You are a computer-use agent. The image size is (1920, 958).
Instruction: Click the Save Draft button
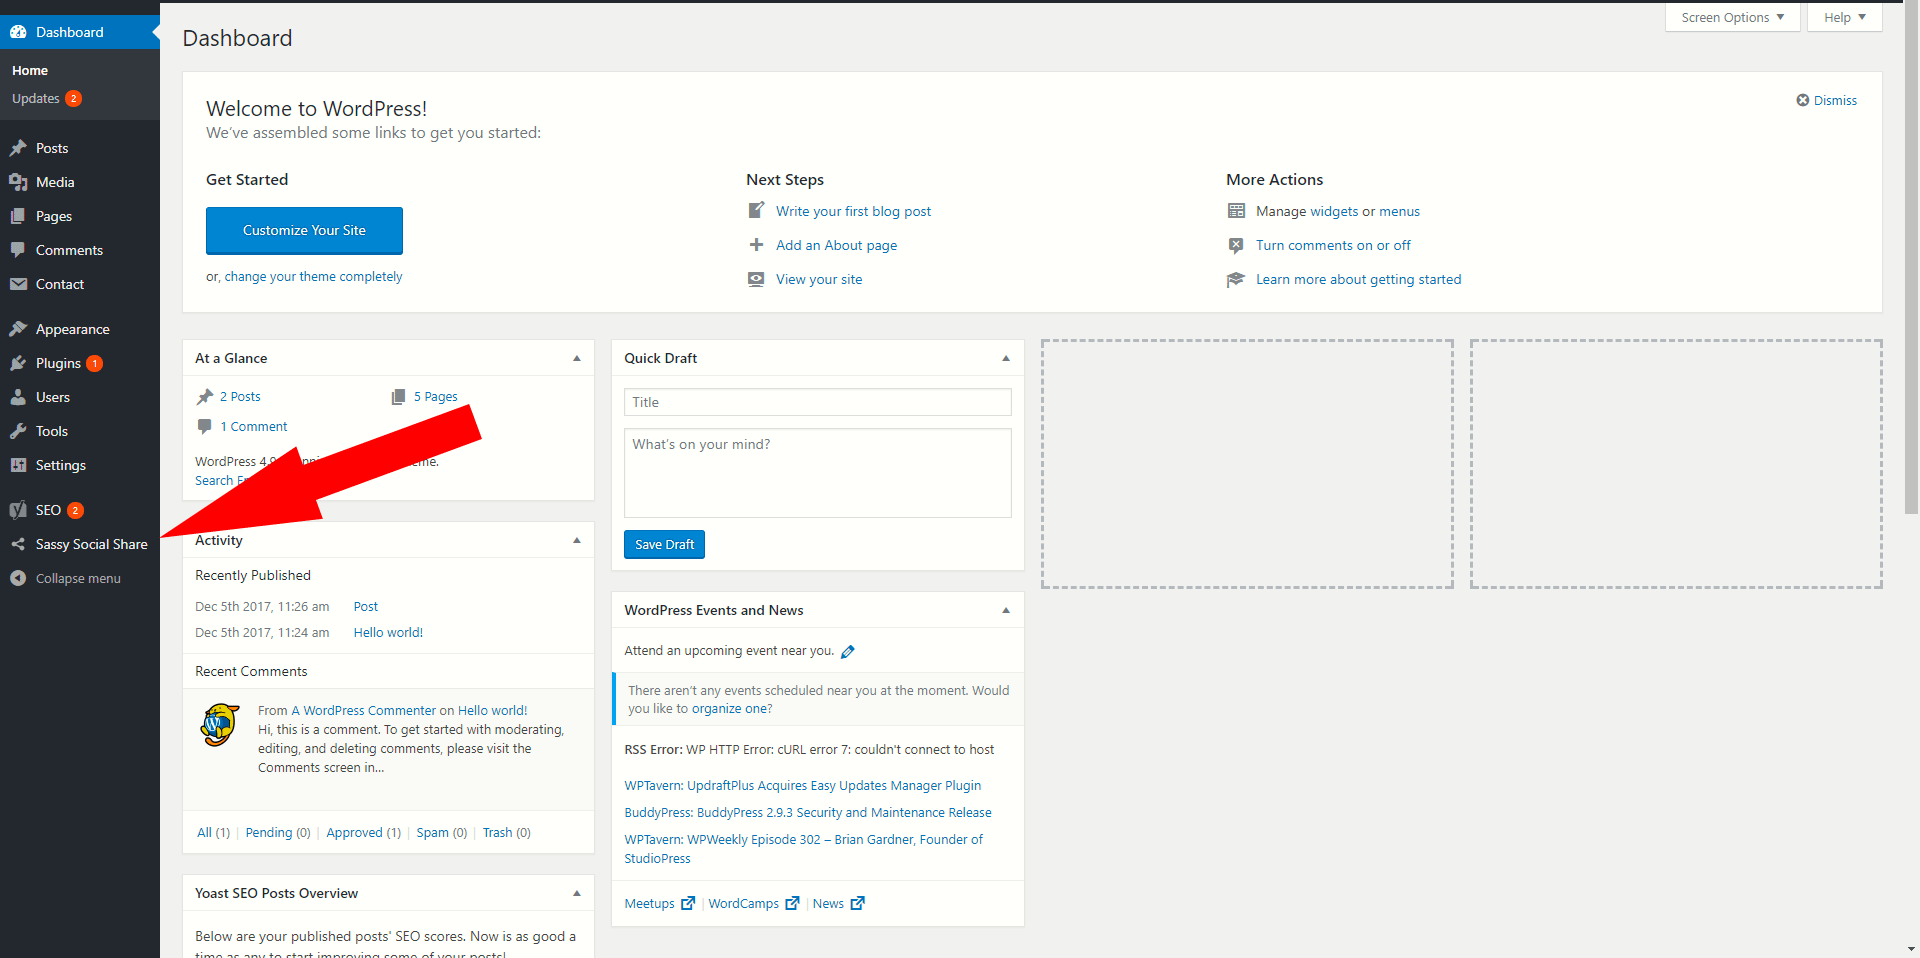pyautogui.click(x=664, y=544)
